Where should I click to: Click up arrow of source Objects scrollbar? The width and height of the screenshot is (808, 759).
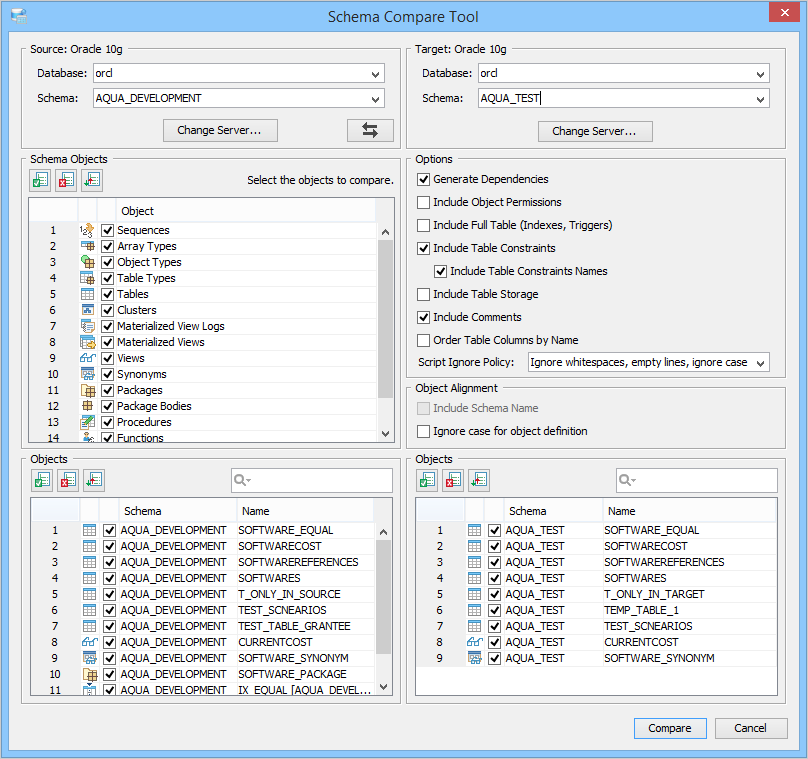[x=383, y=532]
